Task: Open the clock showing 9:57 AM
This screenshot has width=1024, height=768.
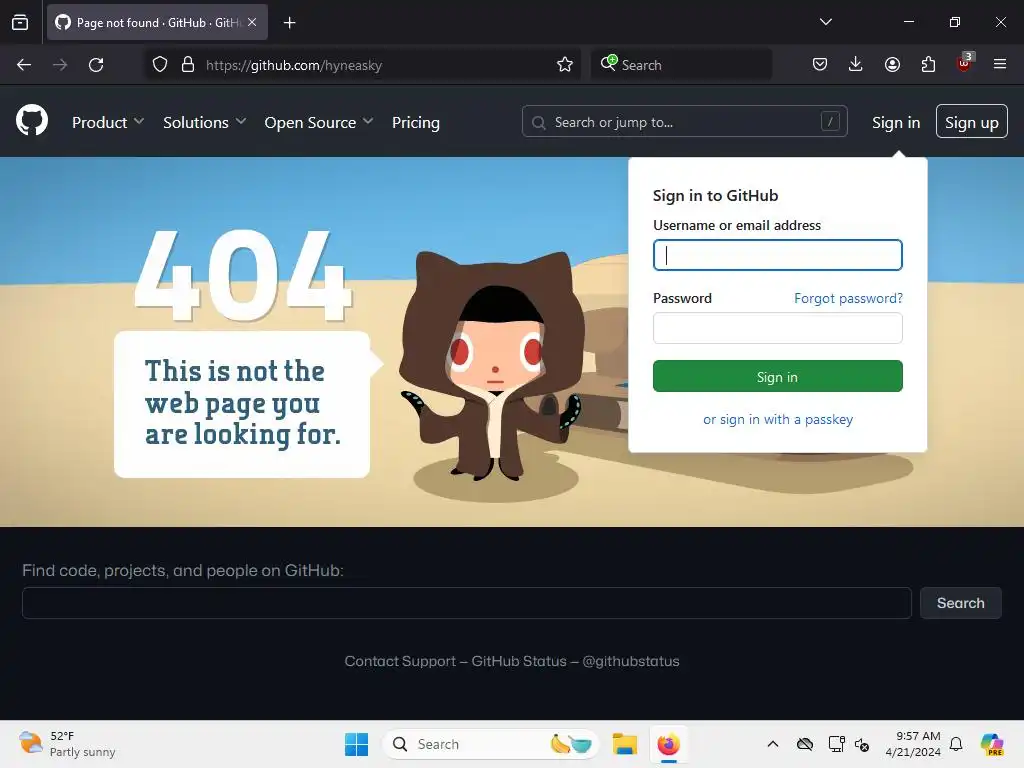Action: (x=913, y=744)
